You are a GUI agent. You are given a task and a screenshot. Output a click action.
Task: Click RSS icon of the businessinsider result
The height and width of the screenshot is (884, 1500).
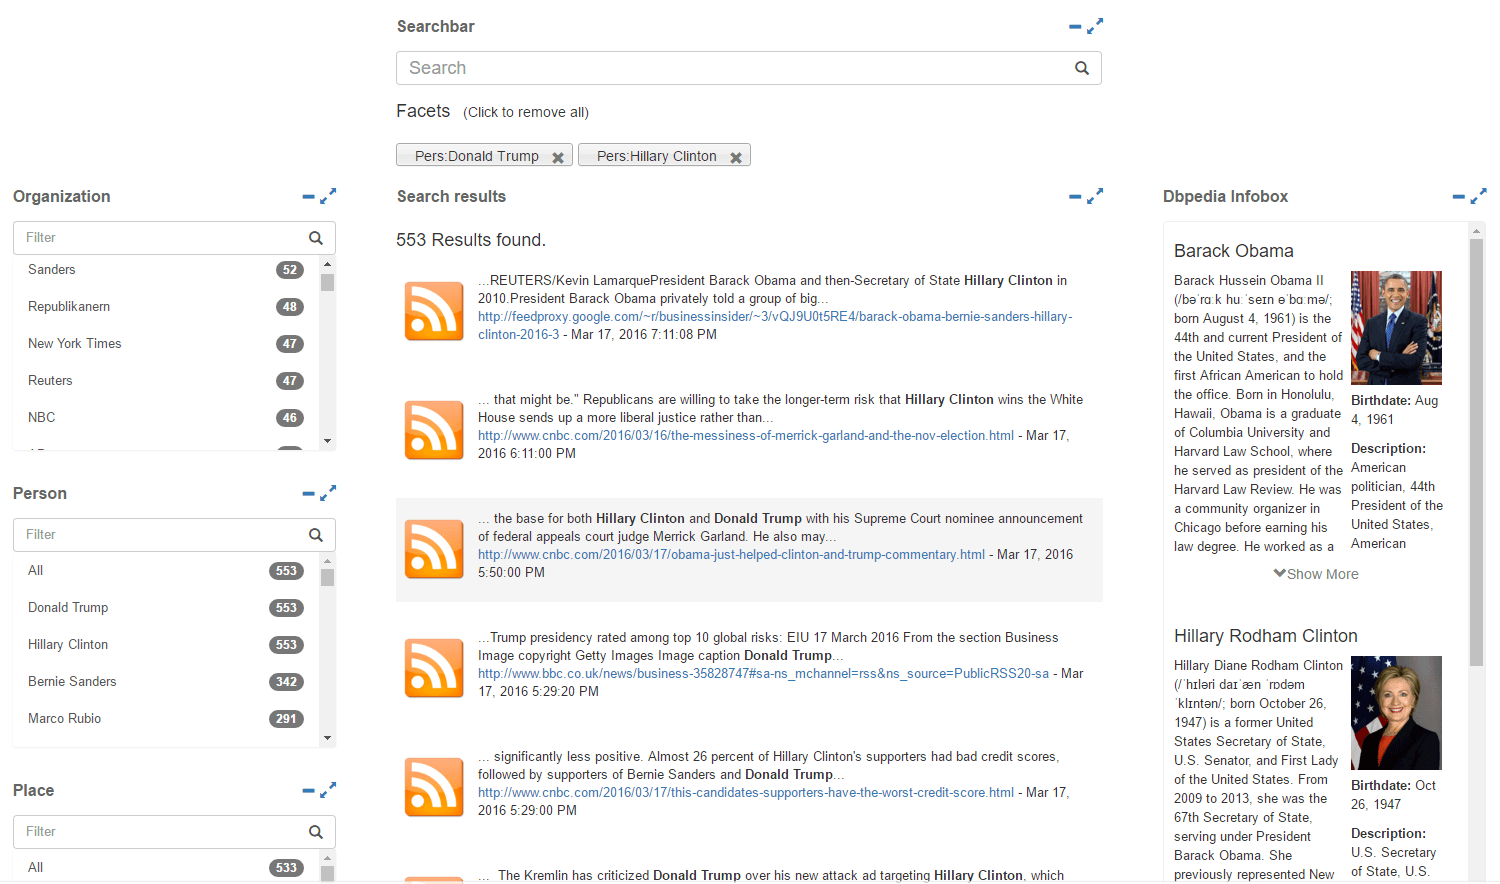click(434, 311)
